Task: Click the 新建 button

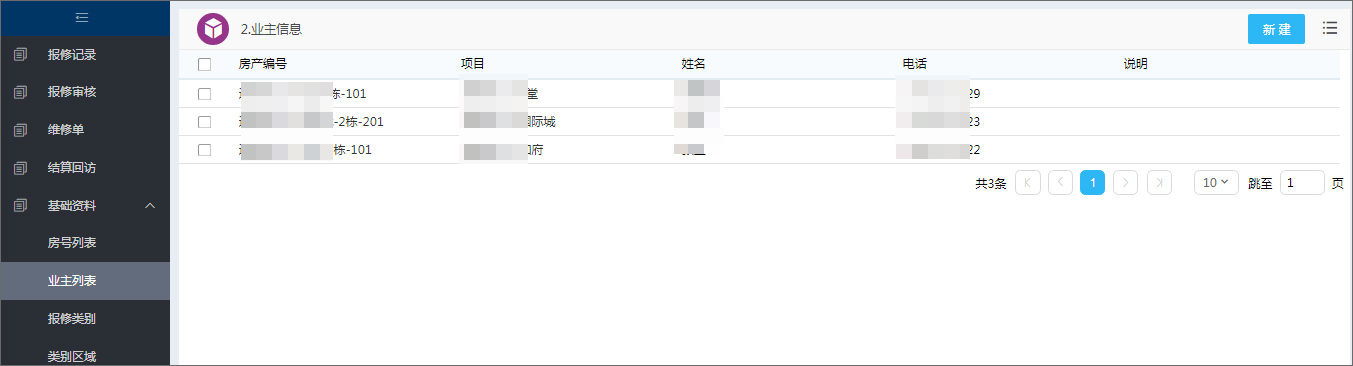Action: click(1276, 29)
